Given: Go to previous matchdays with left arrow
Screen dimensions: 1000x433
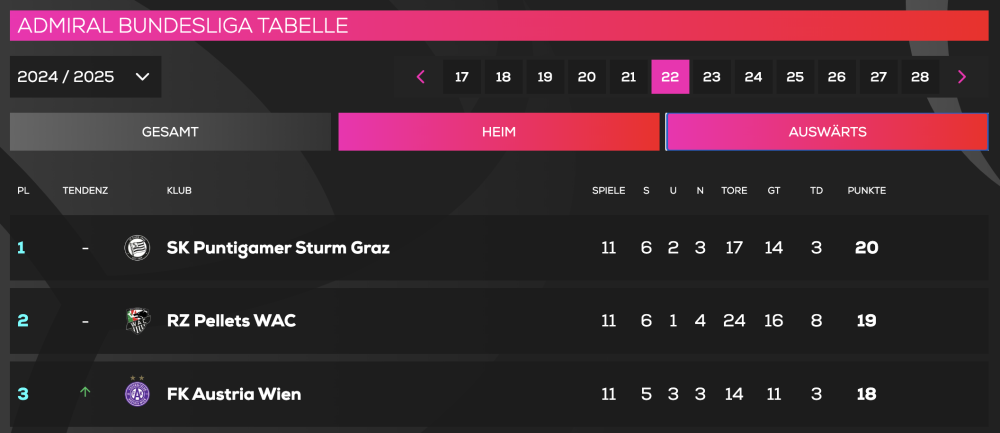Looking at the screenshot, I should tap(421, 77).
